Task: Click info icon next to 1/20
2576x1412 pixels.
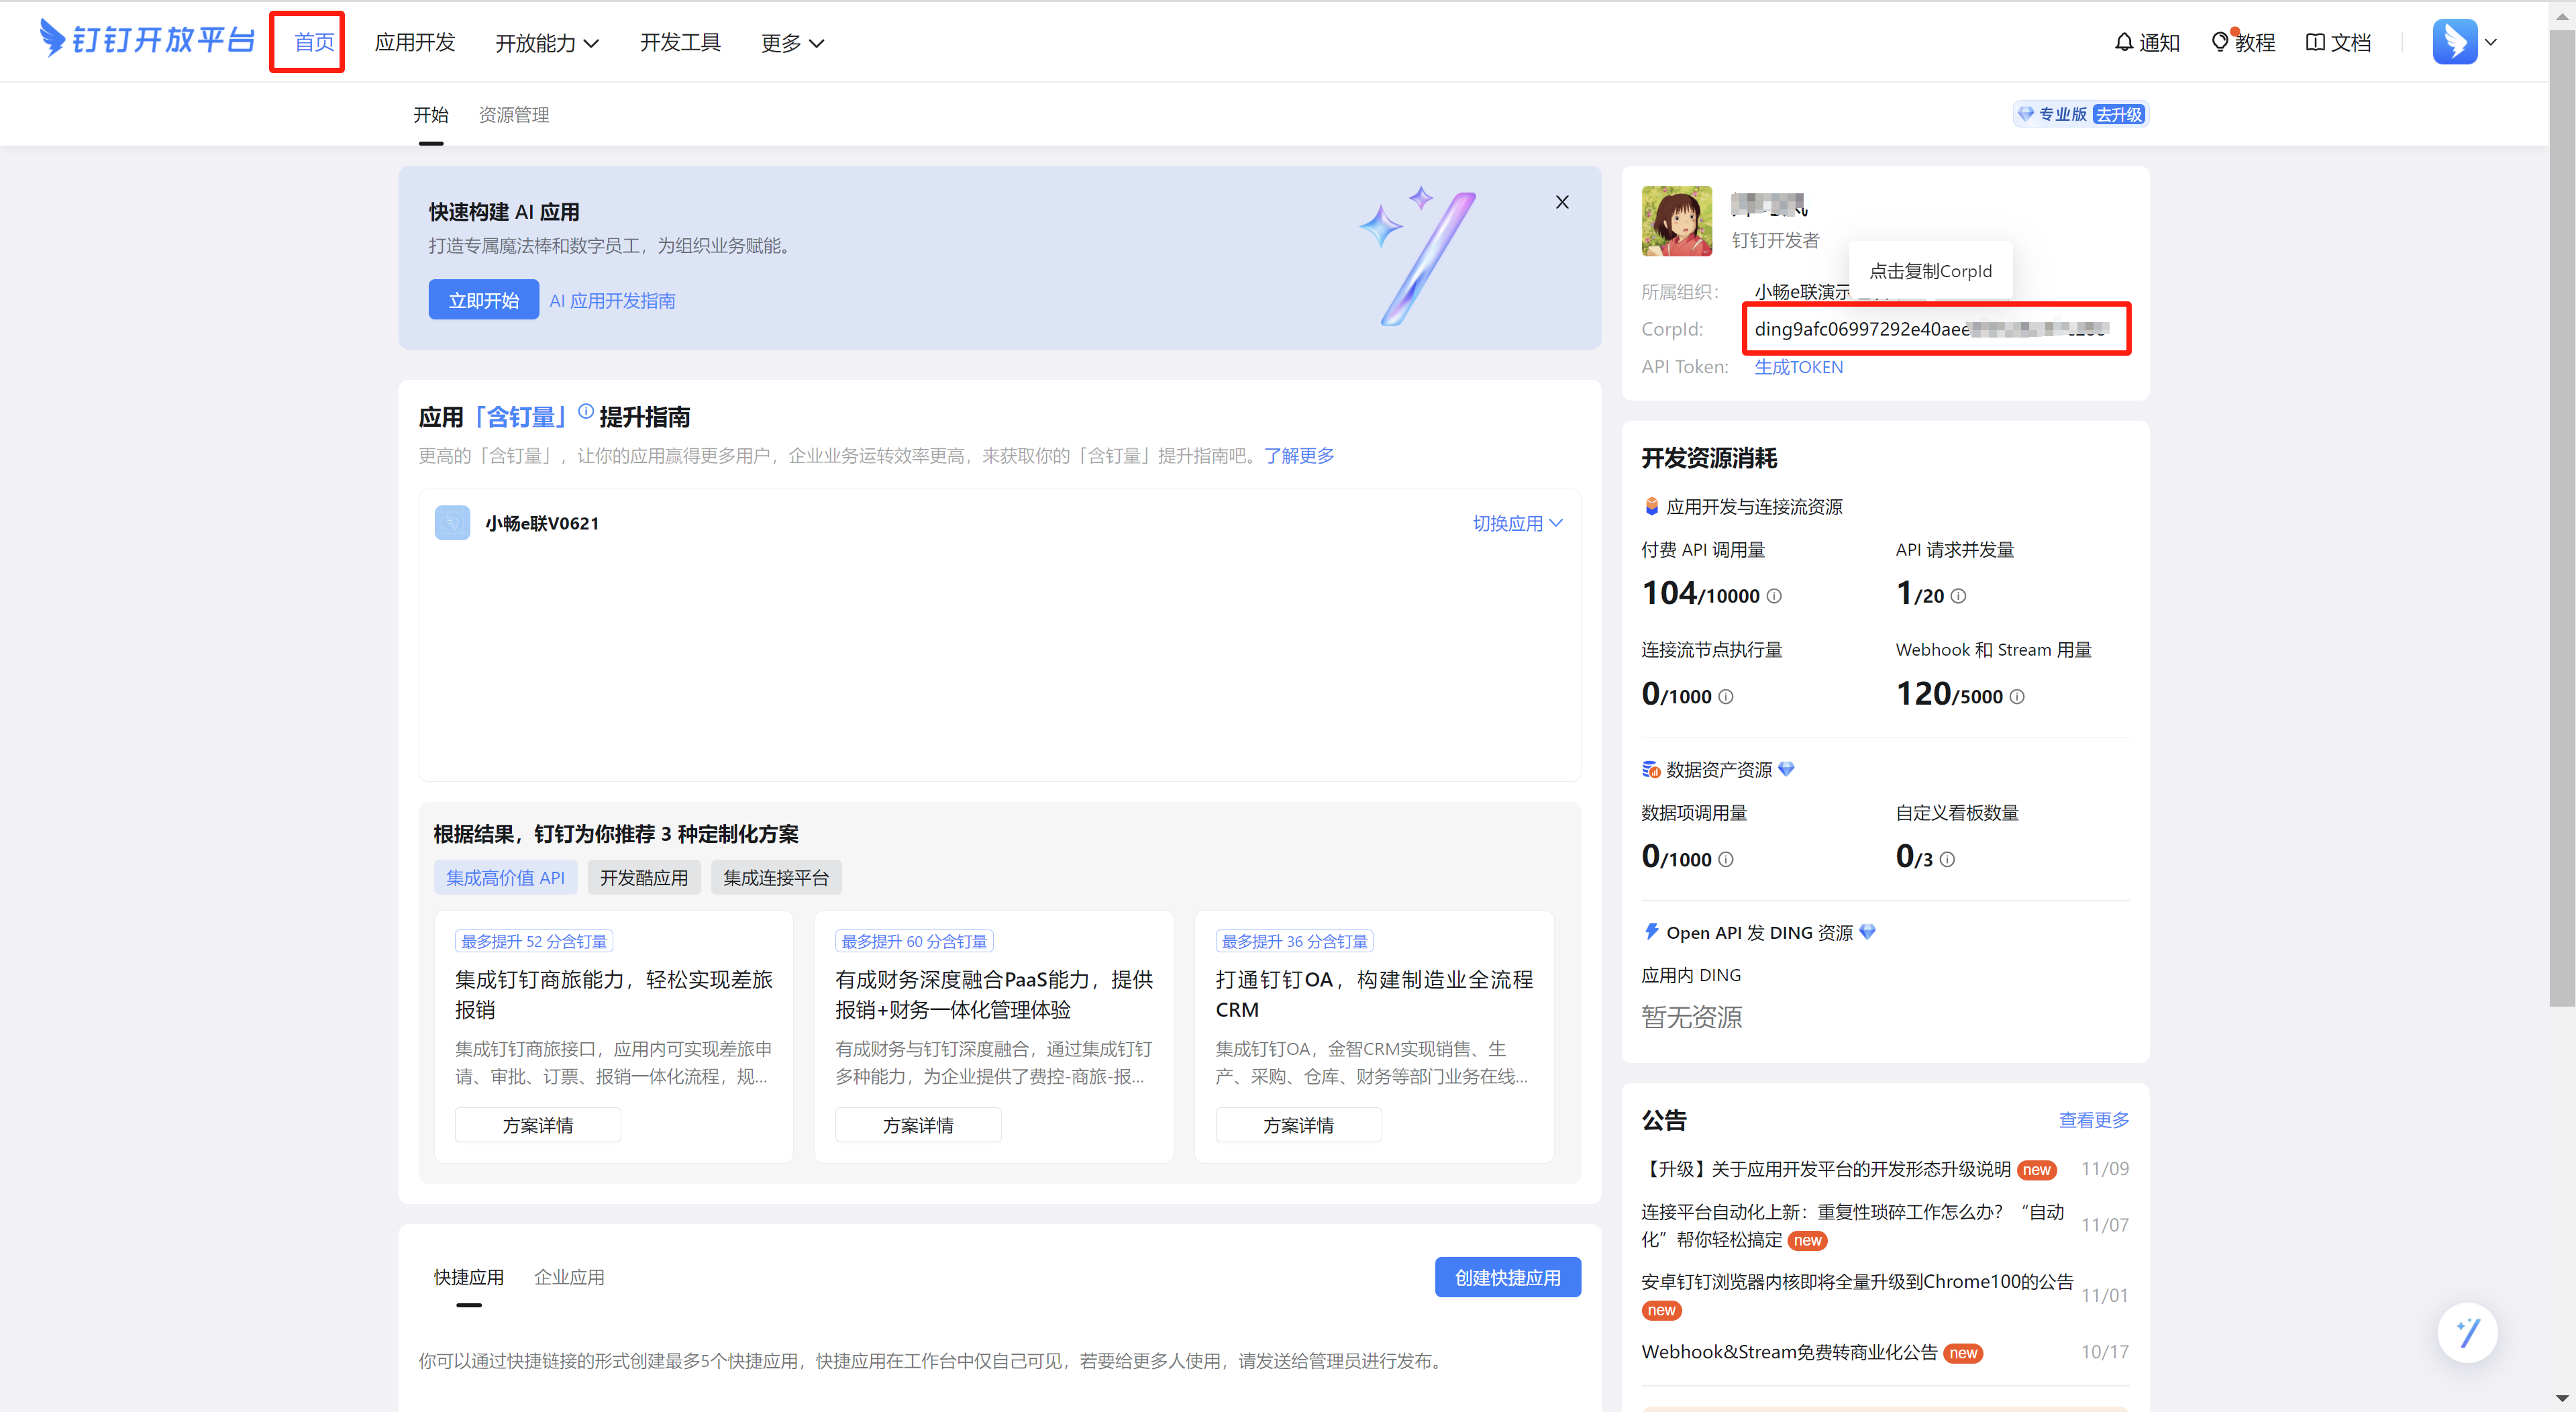Action: pos(1958,596)
